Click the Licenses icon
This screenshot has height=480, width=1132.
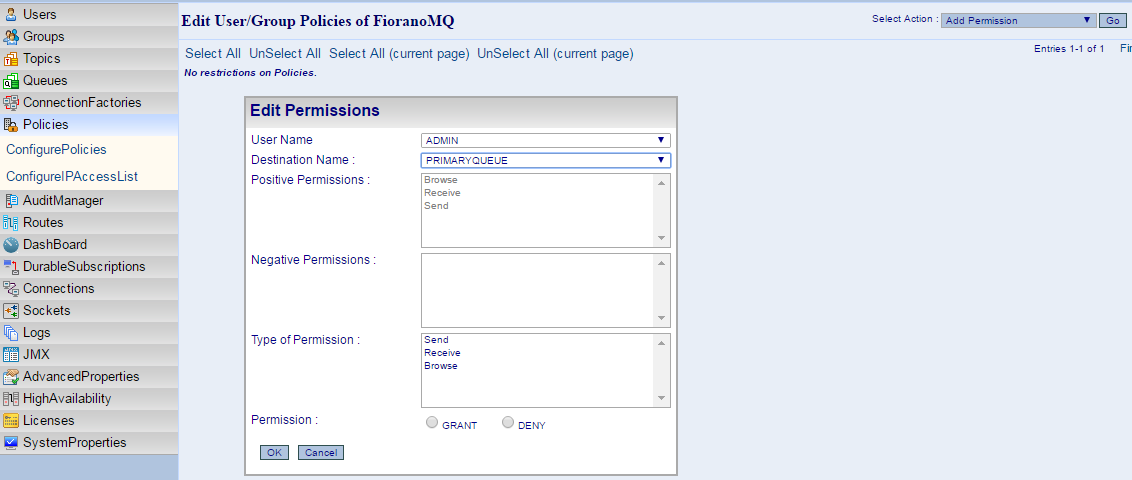(x=11, y=420)
